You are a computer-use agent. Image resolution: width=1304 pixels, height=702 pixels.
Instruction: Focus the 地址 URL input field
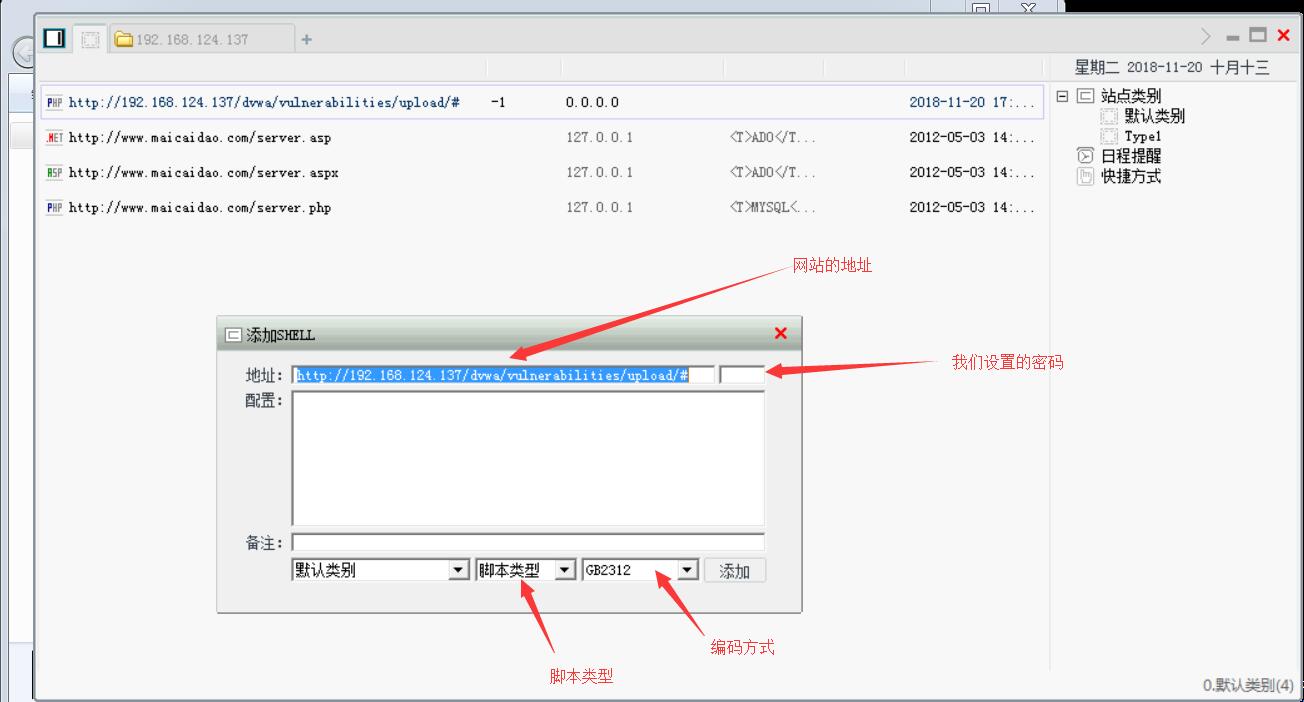(503, 375)
